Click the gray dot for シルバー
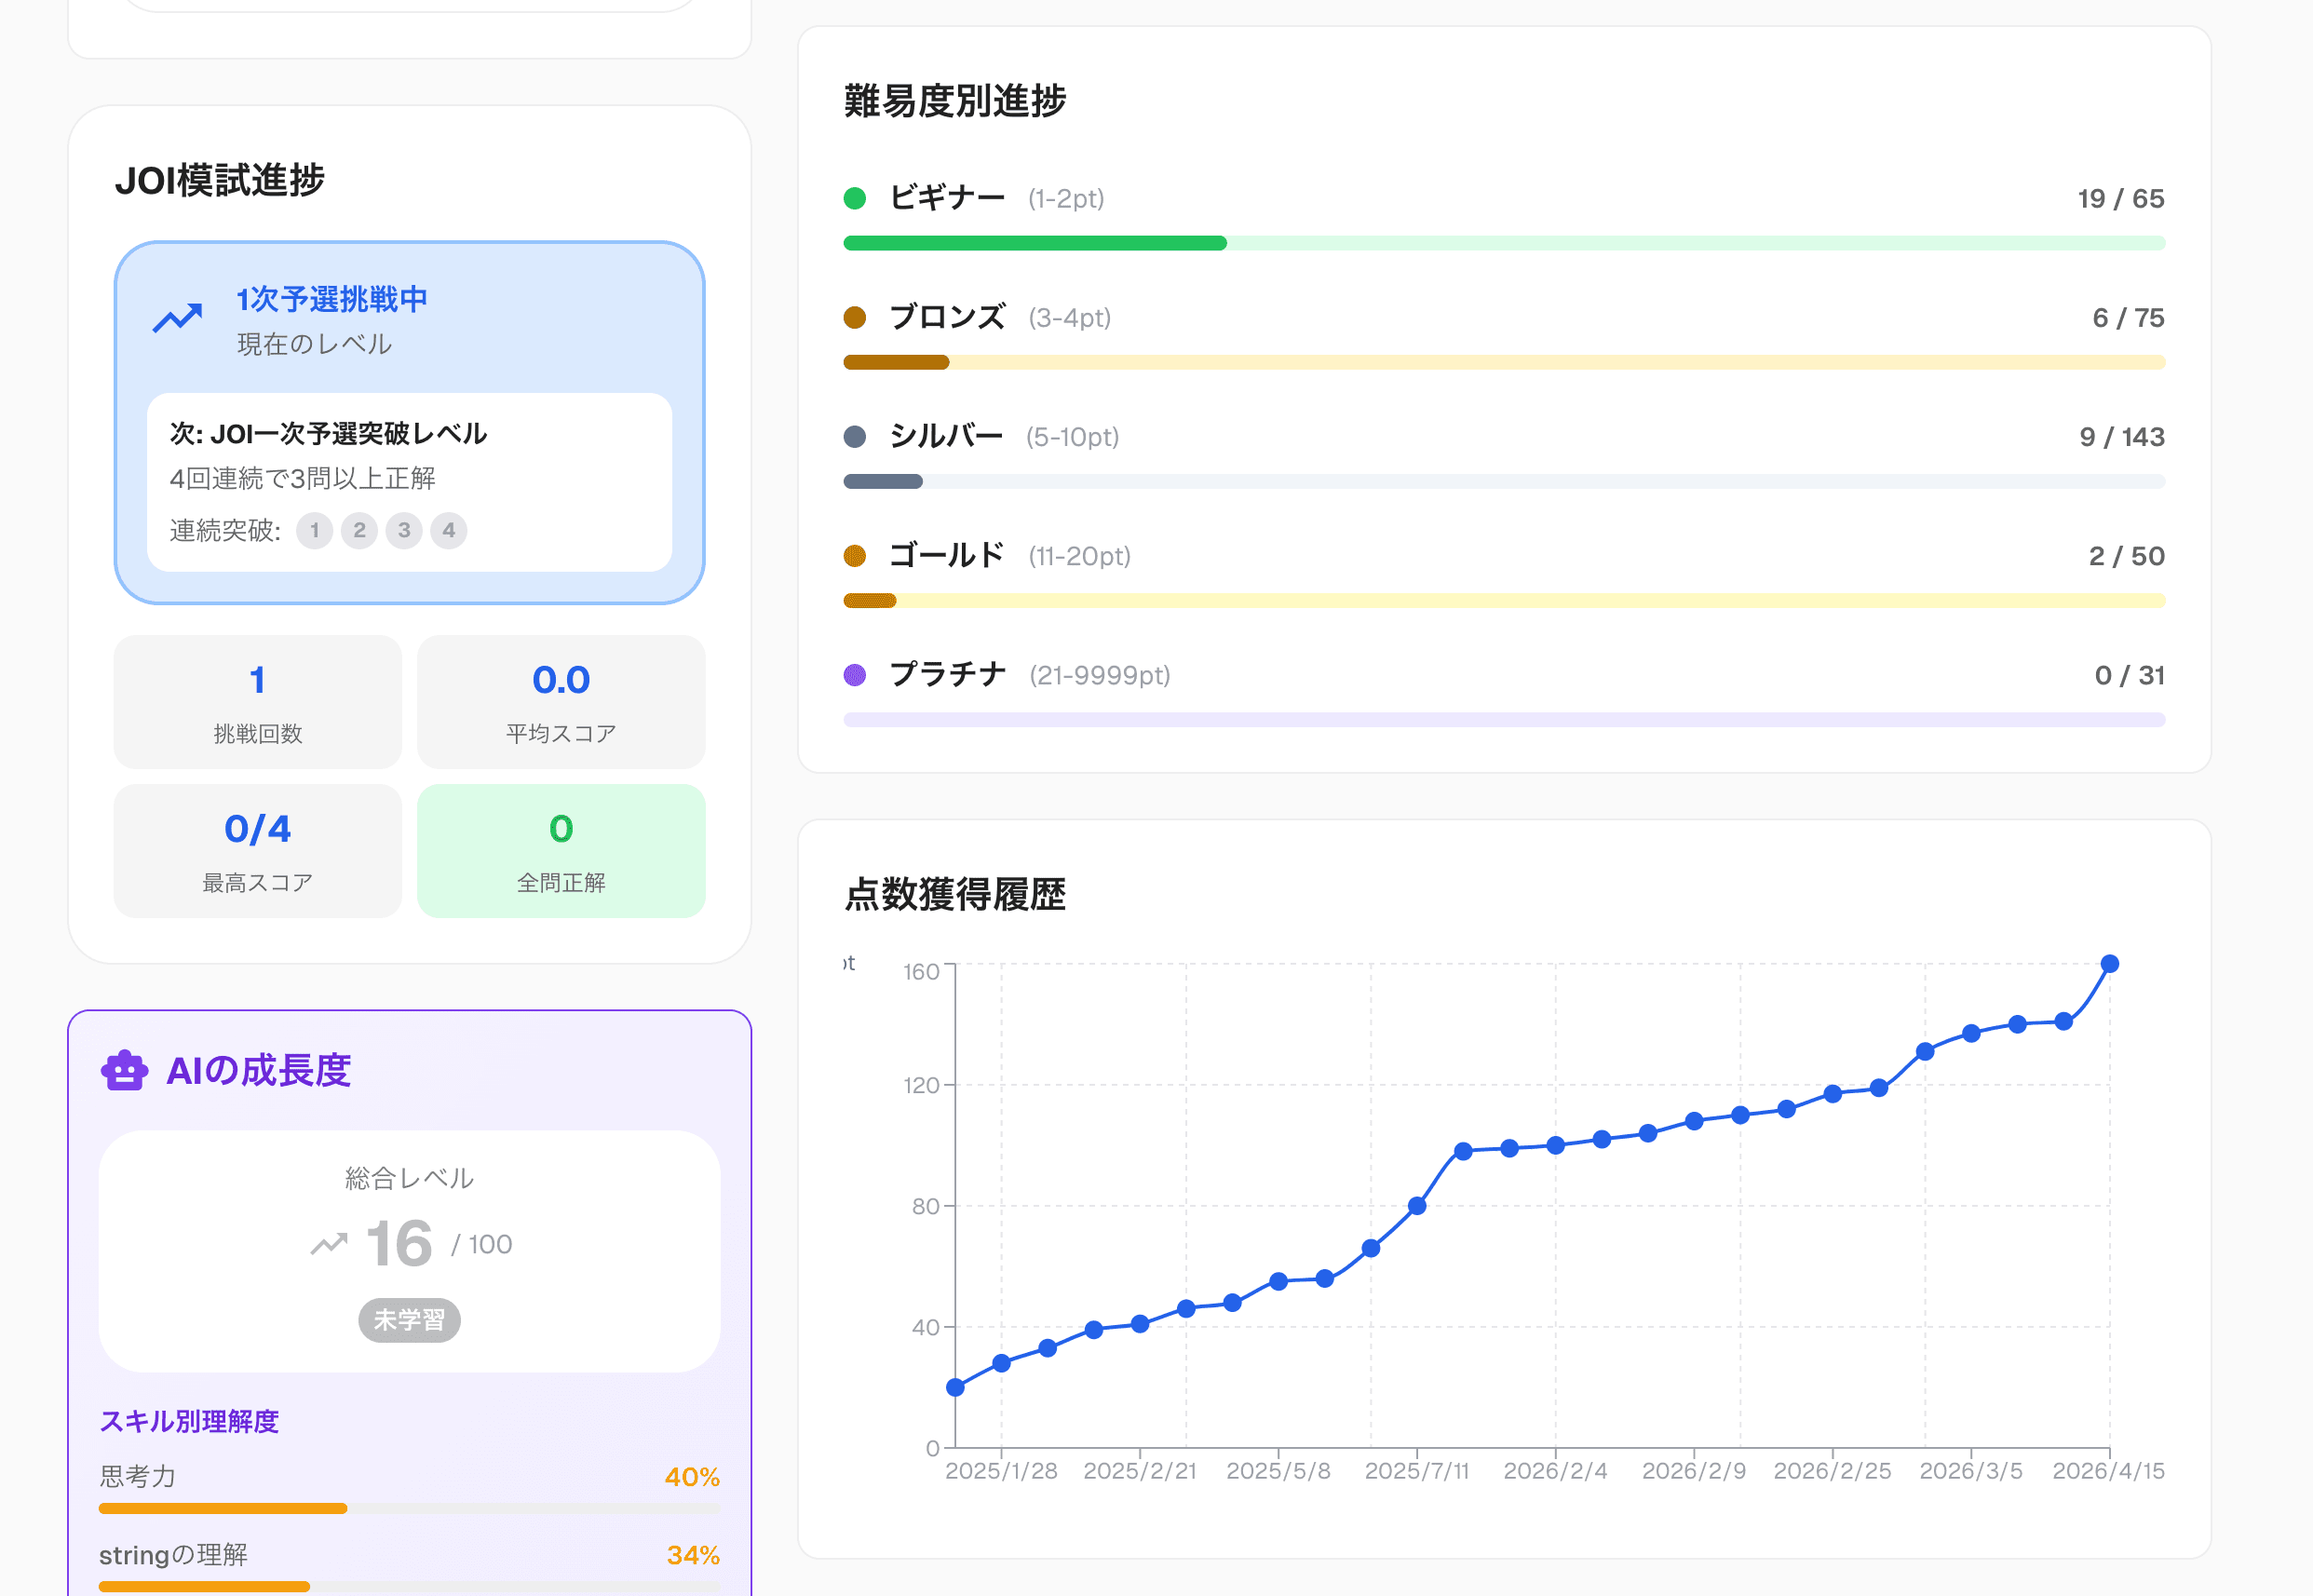The width and height of the screenshot is (2313, 1596). 854,436
